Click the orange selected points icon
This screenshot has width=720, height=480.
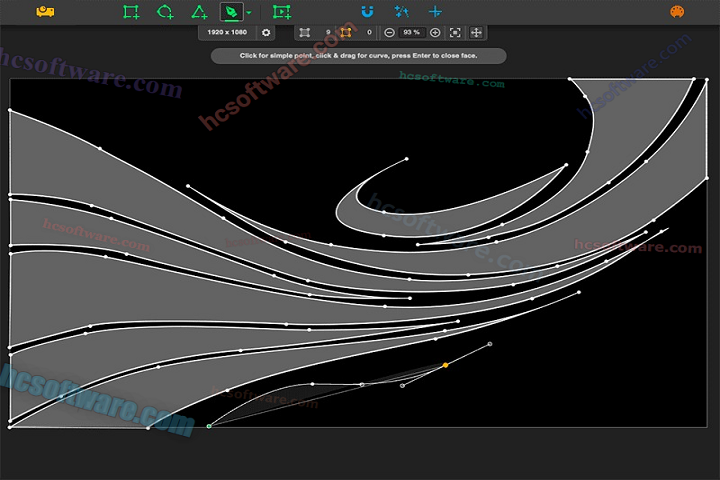coord(346,33)
